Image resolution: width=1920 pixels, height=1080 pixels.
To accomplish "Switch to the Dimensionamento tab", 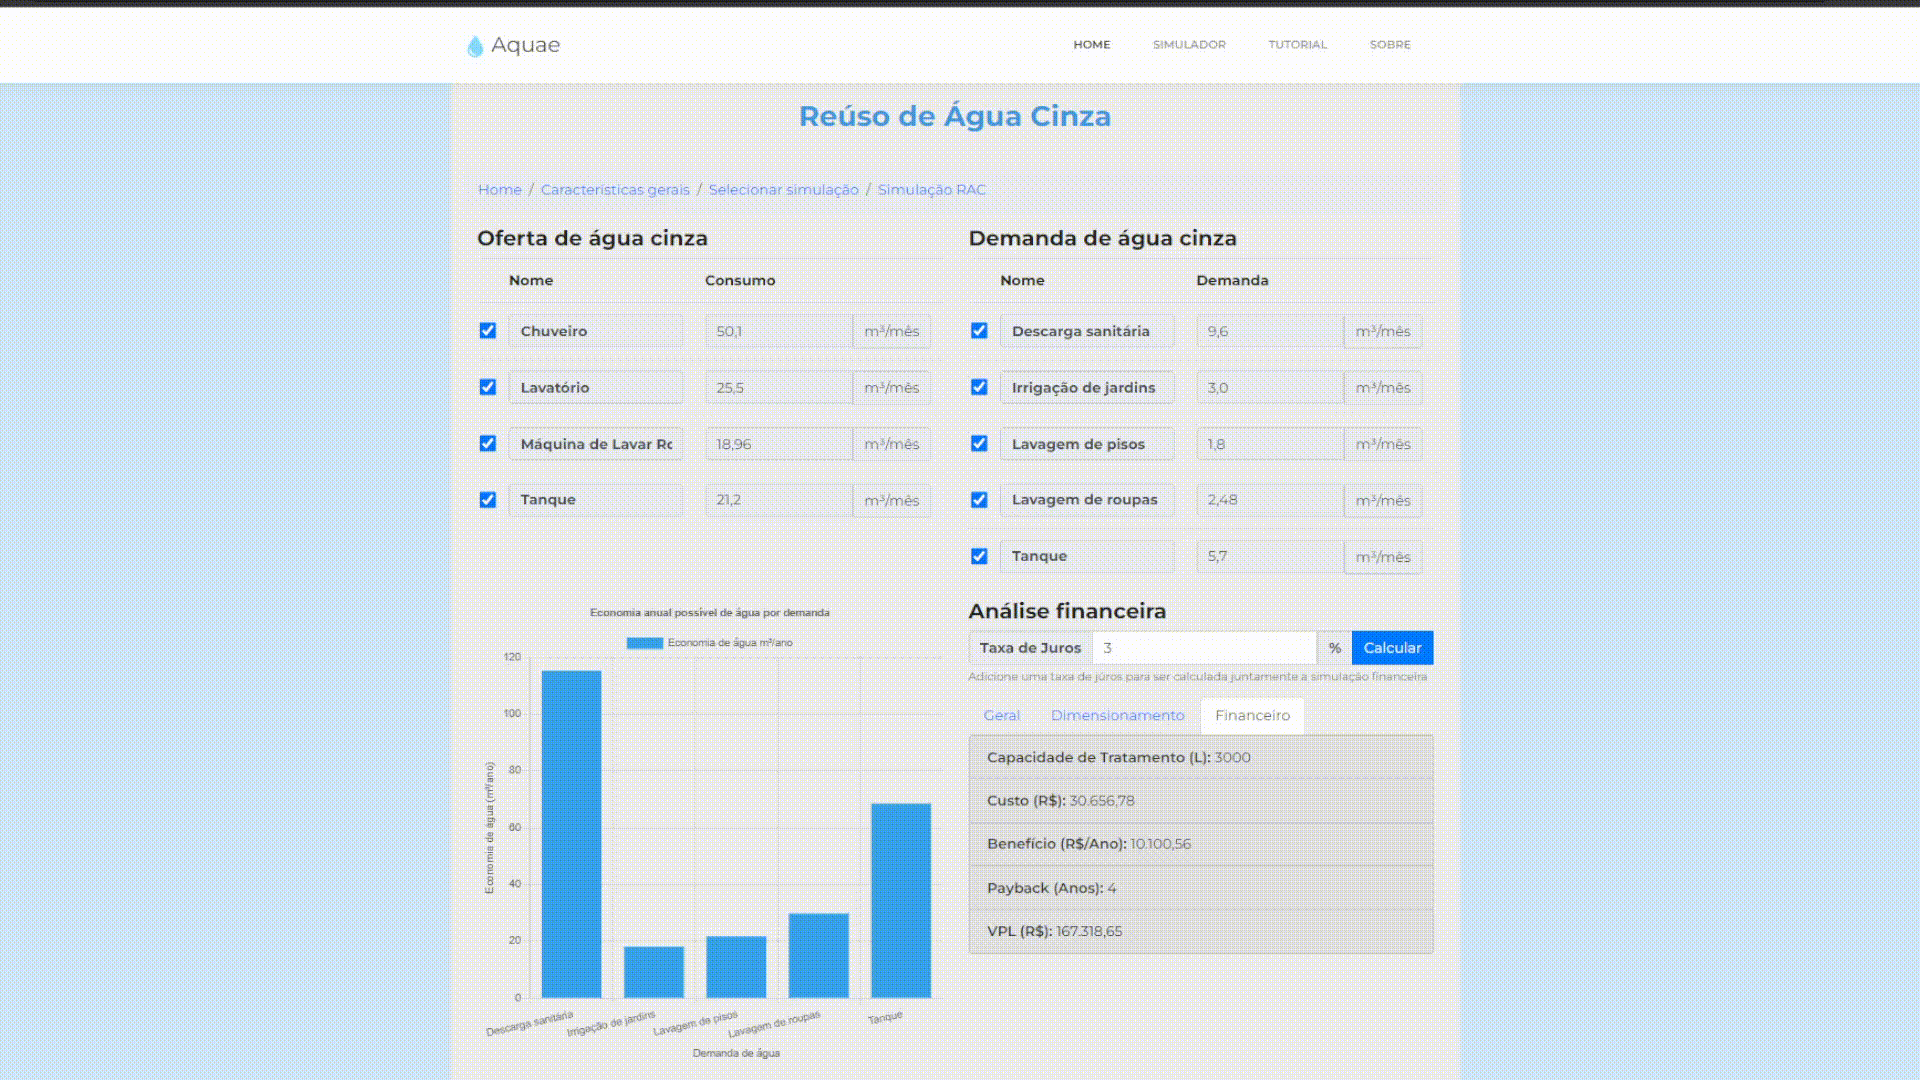I will coord(1117,716).
